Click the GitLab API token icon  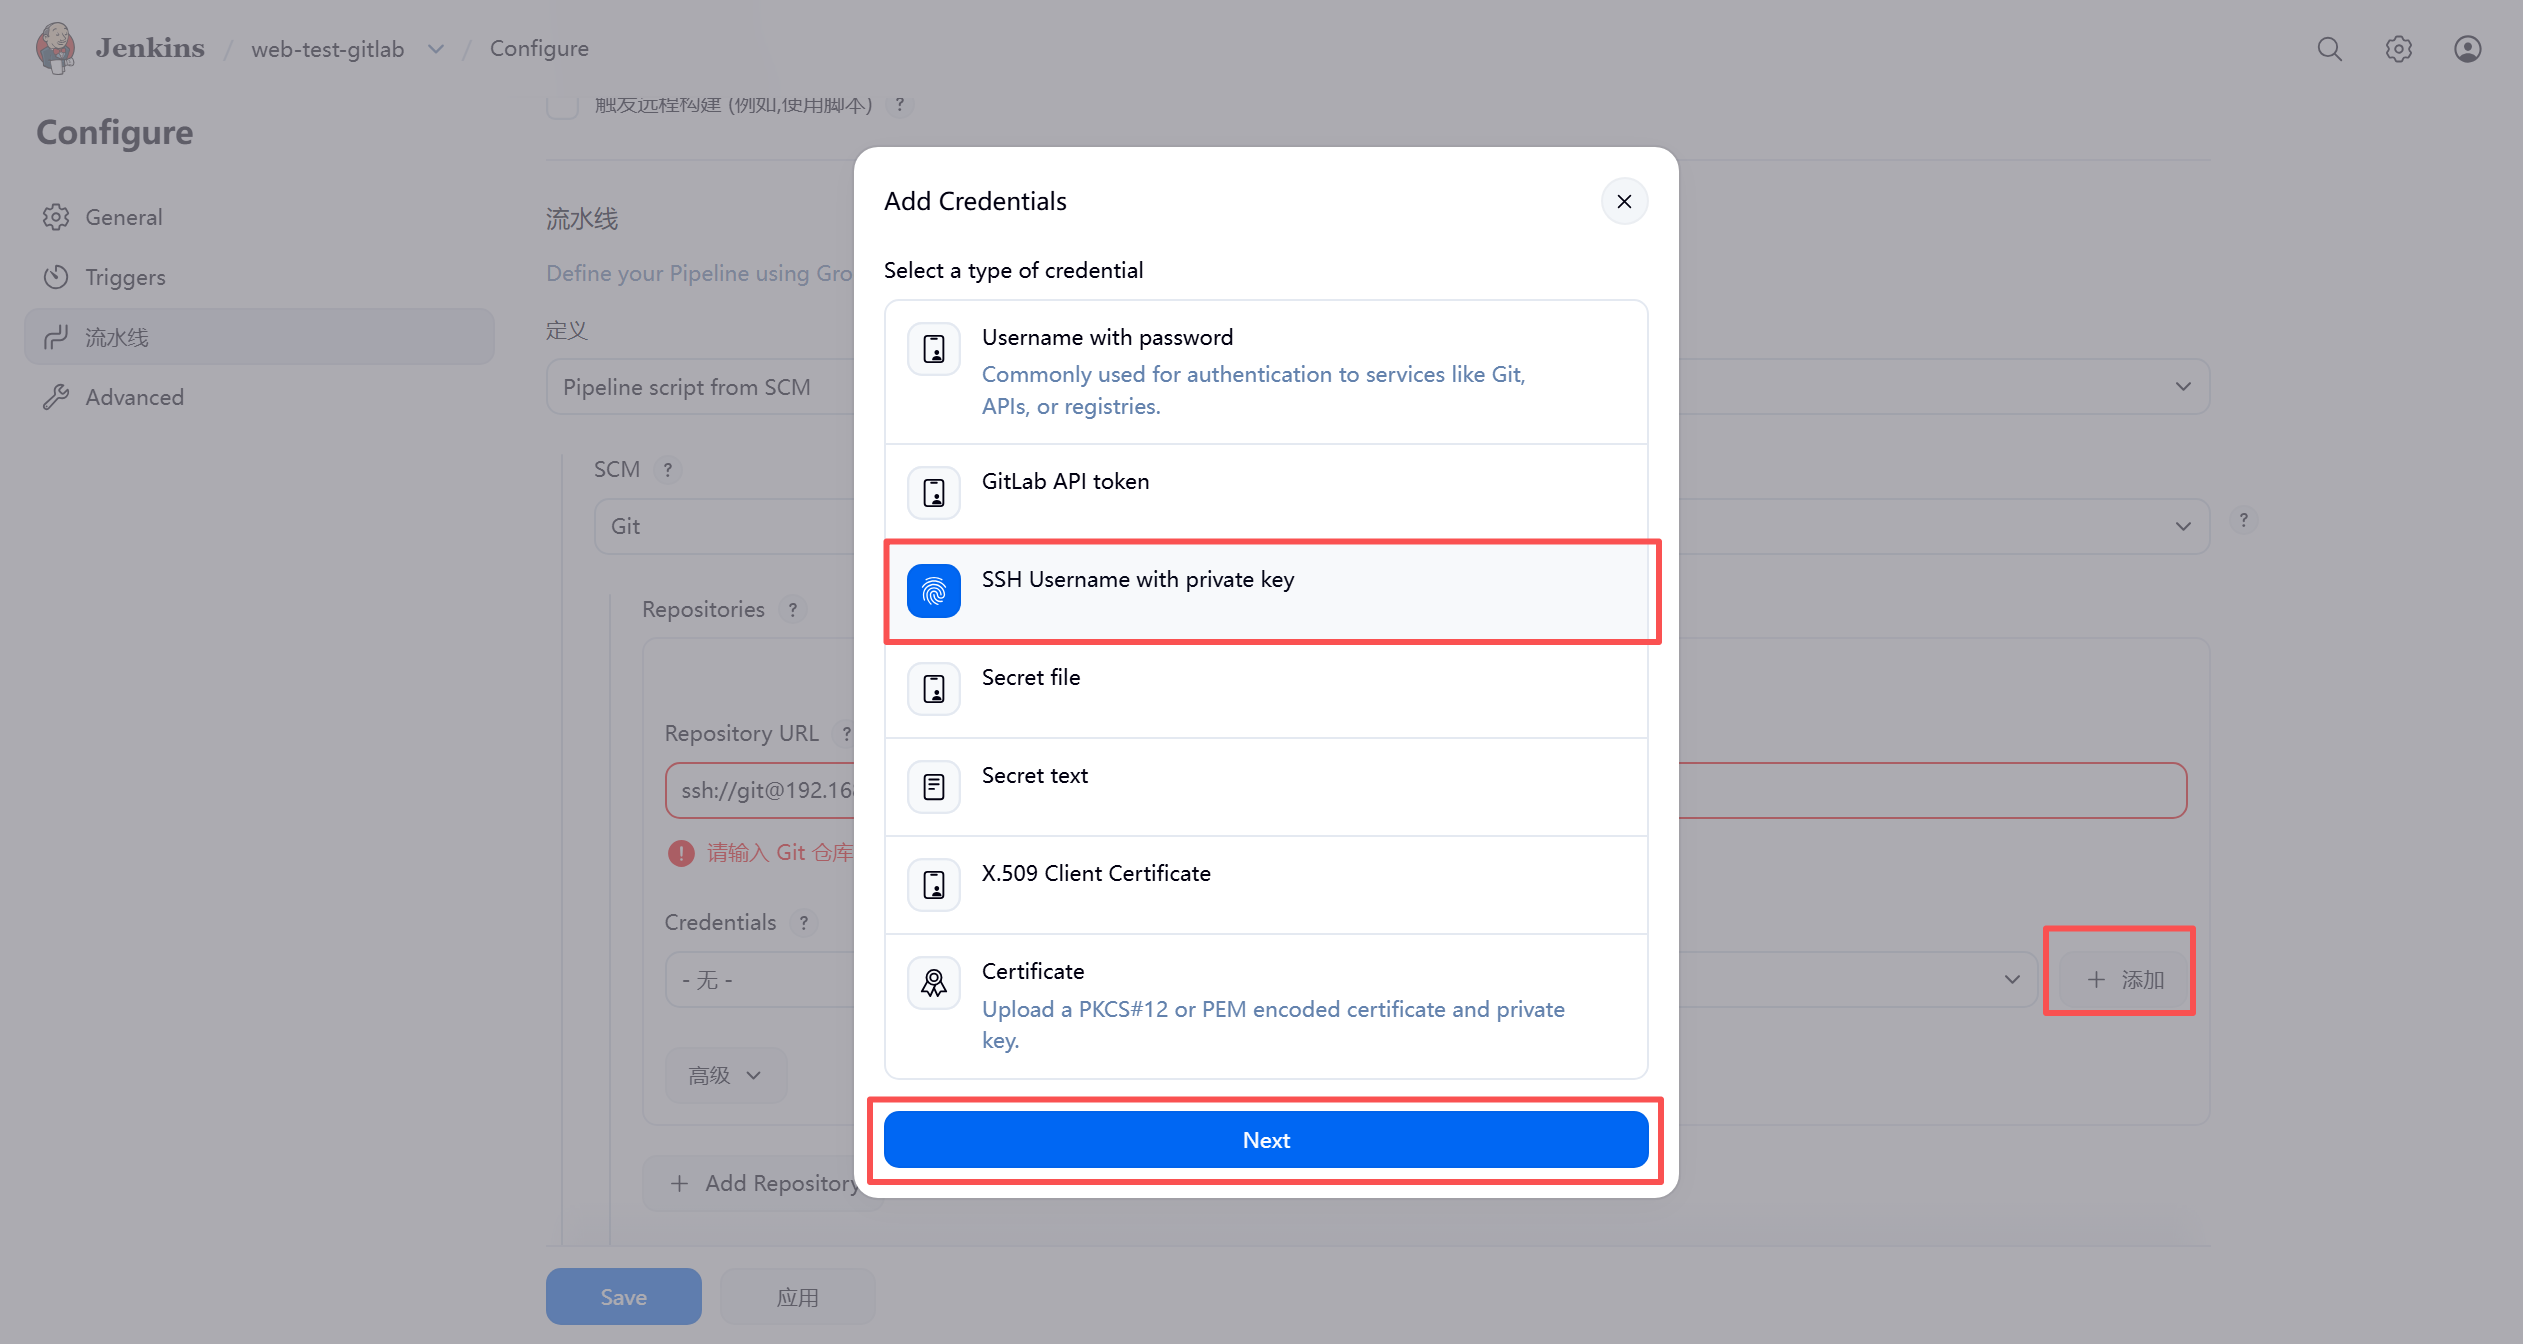click(933, 493)
